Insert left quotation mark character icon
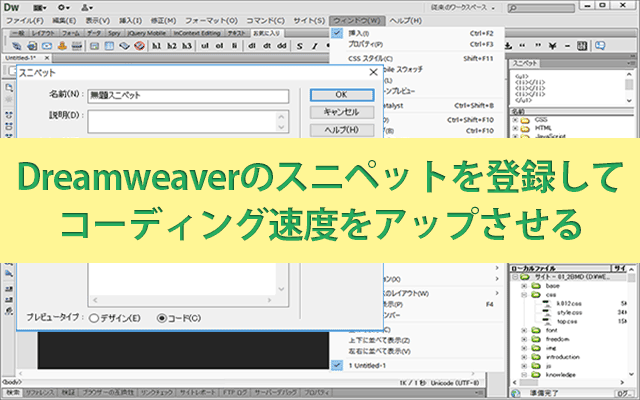The image size is (640, 400). [x=522, y=46]
